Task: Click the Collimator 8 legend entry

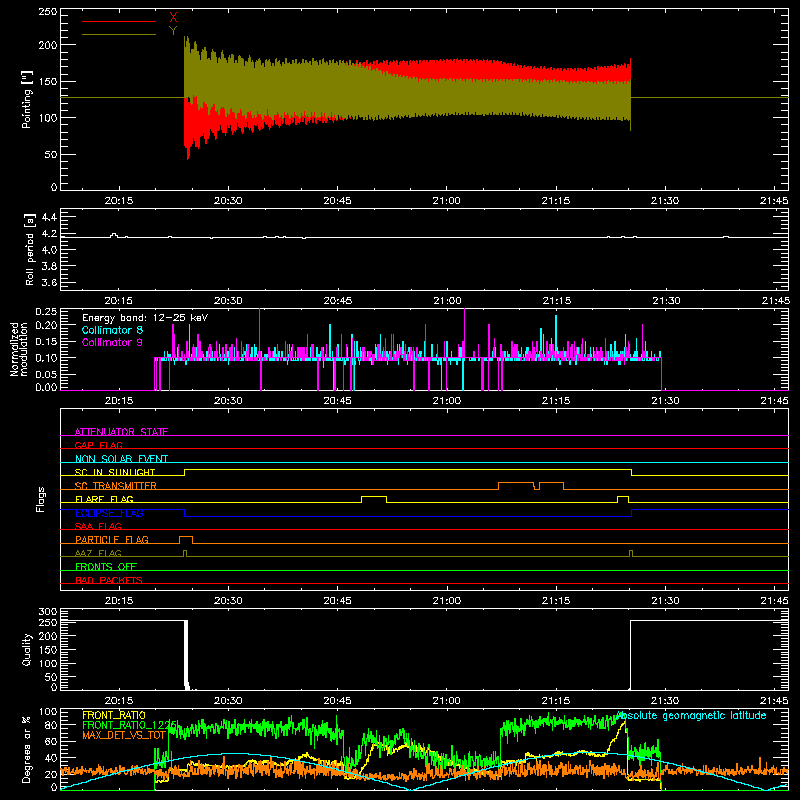Action: tap(112, 330)
